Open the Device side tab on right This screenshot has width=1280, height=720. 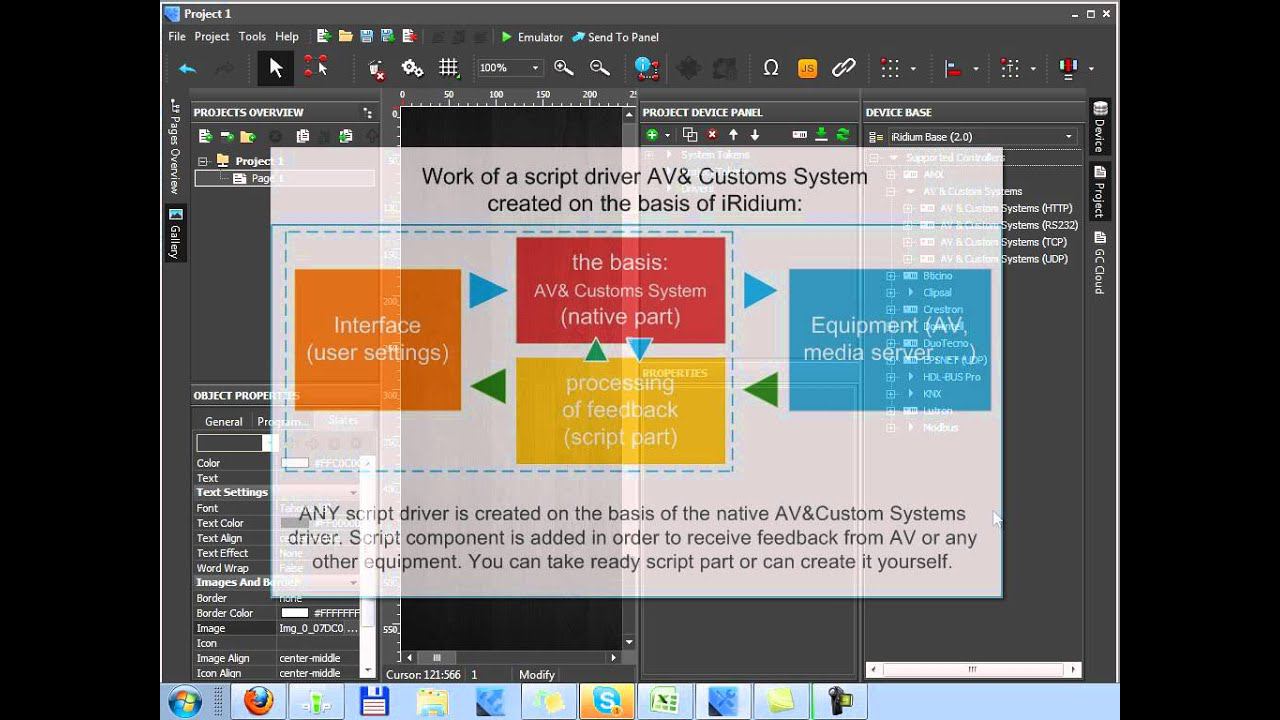click(x=1099, y=127)
